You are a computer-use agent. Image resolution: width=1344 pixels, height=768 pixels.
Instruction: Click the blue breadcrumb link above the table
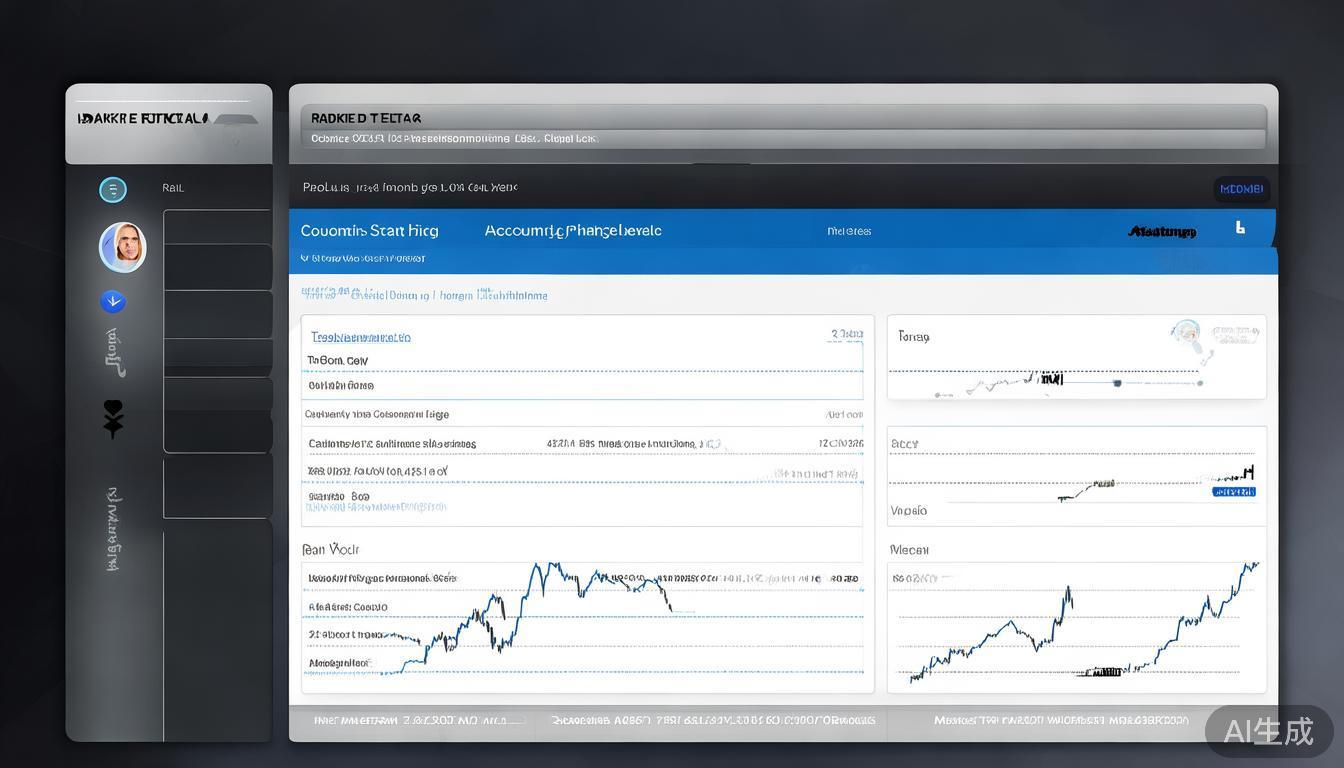click(x=424, y=295)
